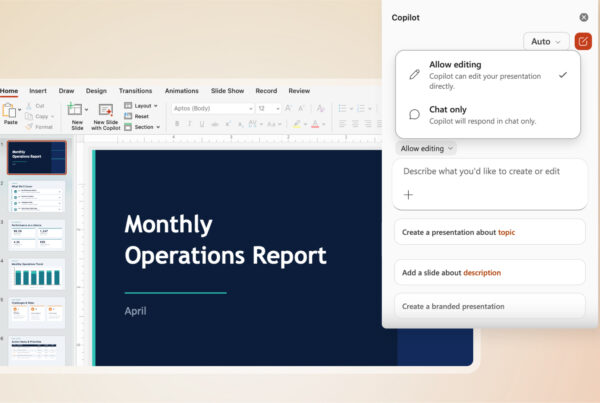
Task: Open the Auto mode dropdown
Action: (546, 41)
